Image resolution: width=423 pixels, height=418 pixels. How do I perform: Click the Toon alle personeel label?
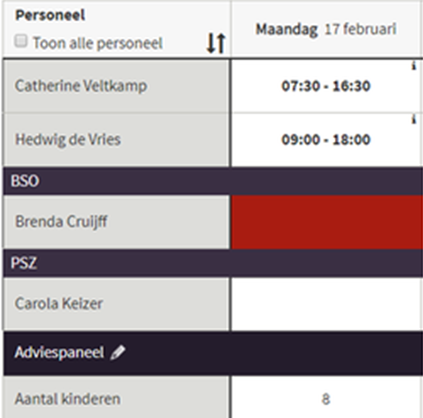[x=97, y=43]
